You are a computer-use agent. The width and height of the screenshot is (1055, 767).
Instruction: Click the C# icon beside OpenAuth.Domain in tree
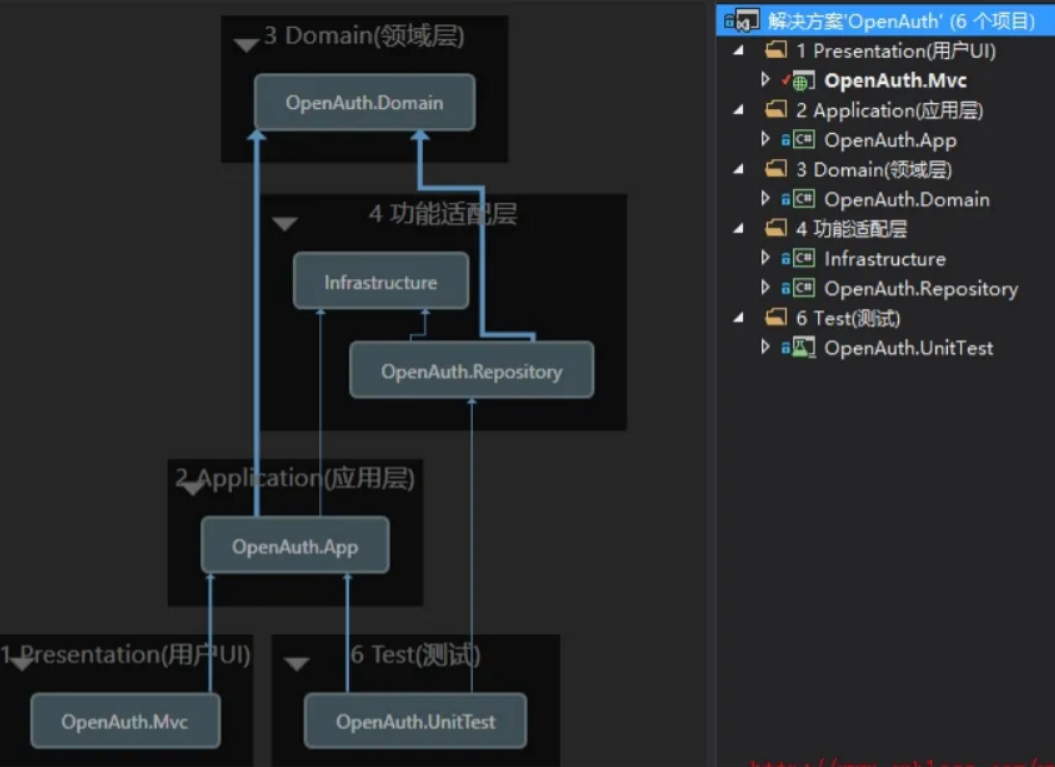[x=802, y=200]
